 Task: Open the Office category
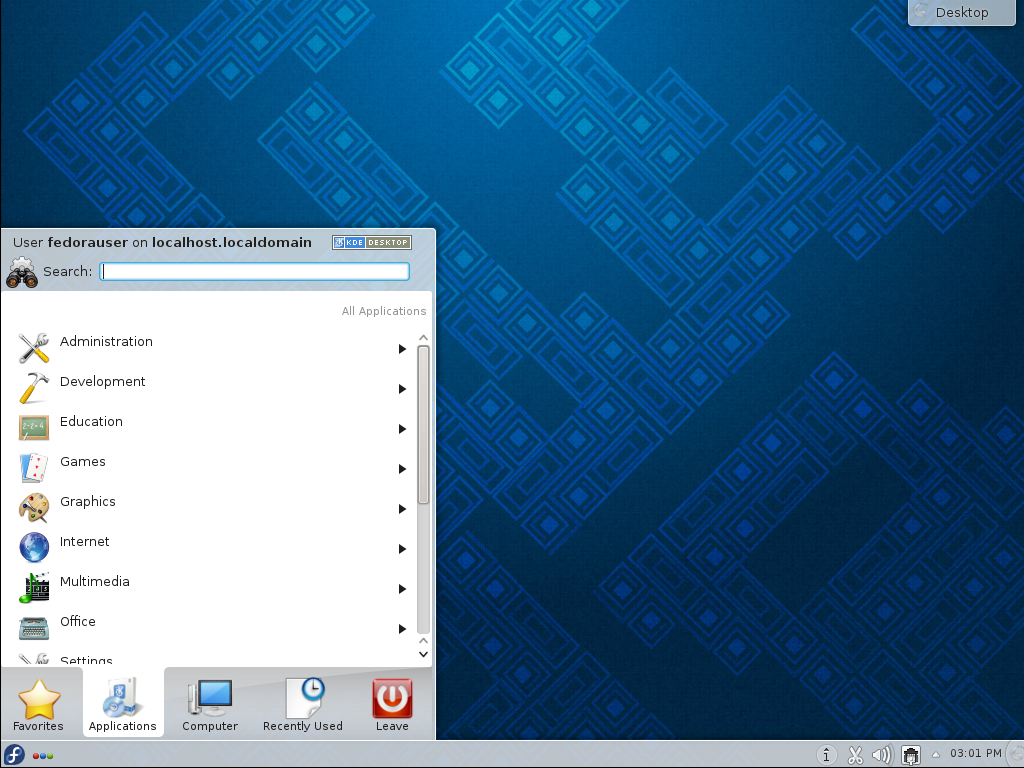(x=214, y=628)
